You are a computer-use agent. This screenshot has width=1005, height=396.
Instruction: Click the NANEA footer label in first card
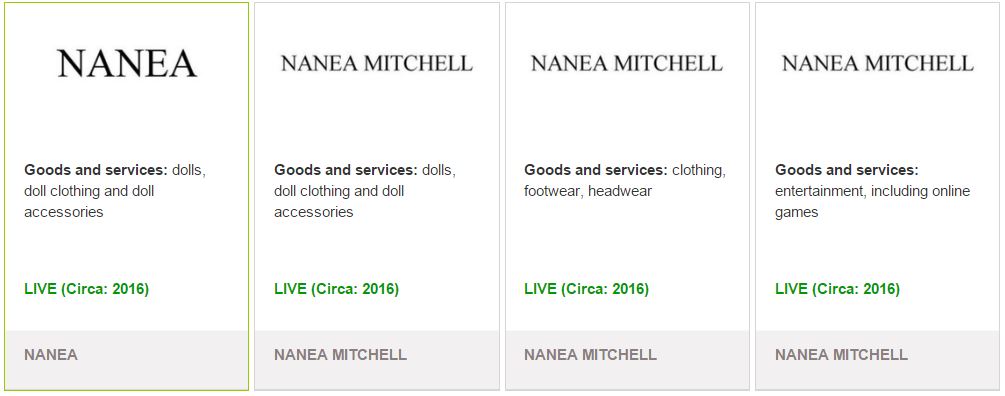[x=51, y=354]
